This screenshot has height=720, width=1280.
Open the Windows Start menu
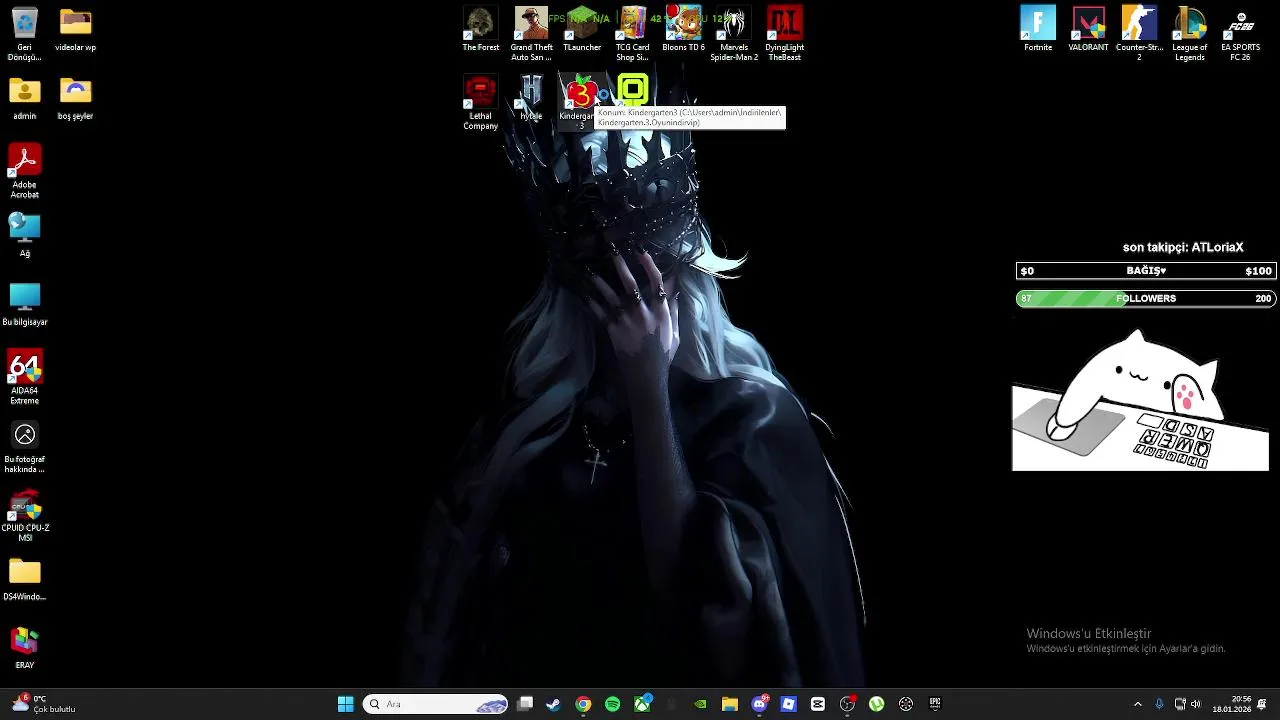point(345,704)
